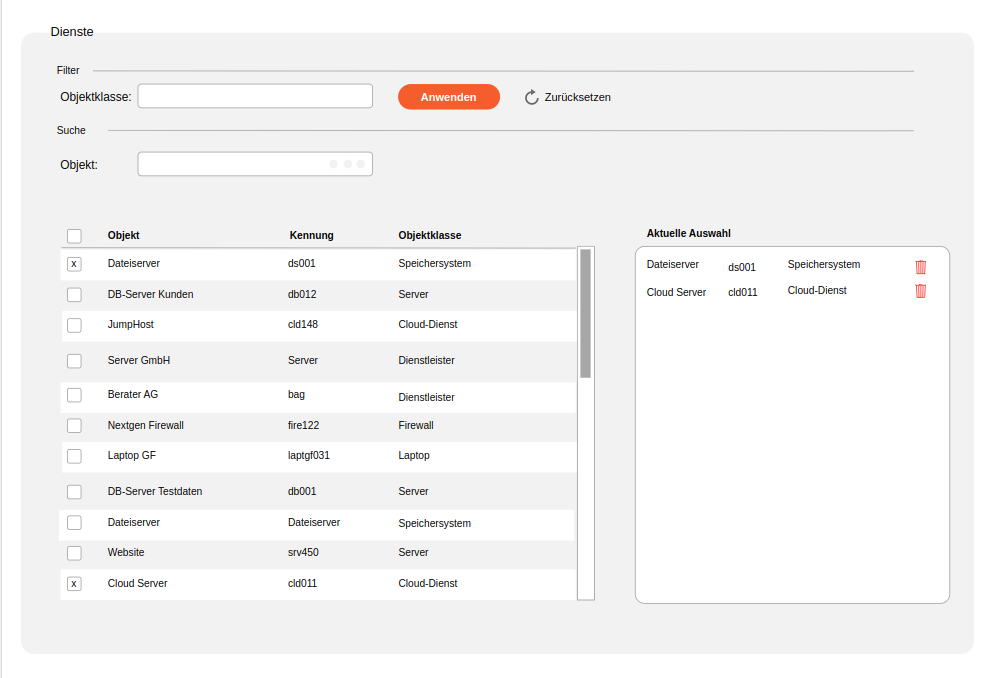Viewport: 994px width, 678px height.
Task: Click the 'JumpHost' object name
Action: pos(131,324)
